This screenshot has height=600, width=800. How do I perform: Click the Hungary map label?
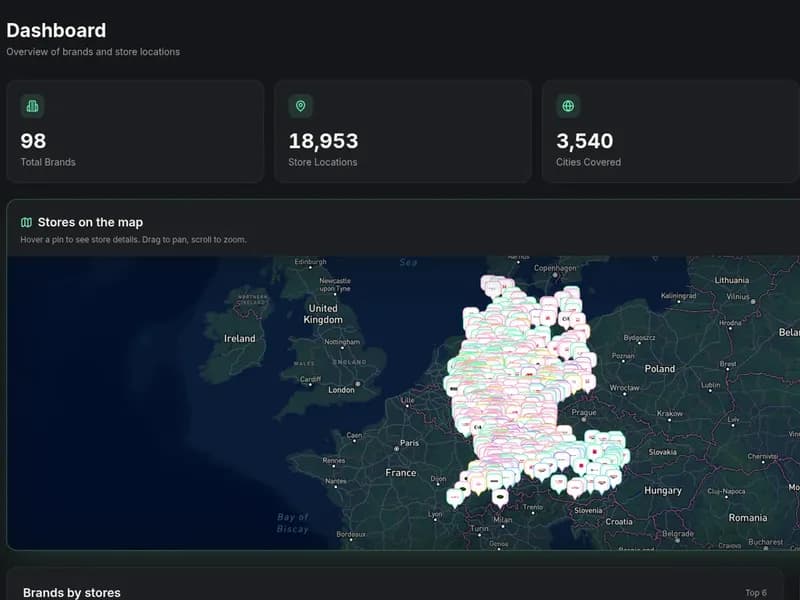tap(663, 491)
